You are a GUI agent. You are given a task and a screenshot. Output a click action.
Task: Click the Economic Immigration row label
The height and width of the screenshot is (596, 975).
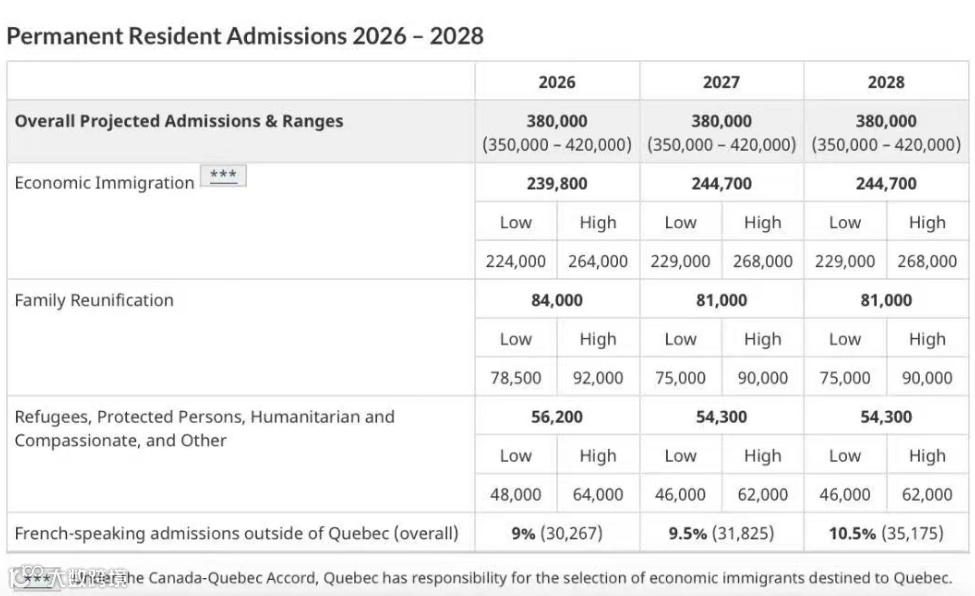(x=104, y=183)
